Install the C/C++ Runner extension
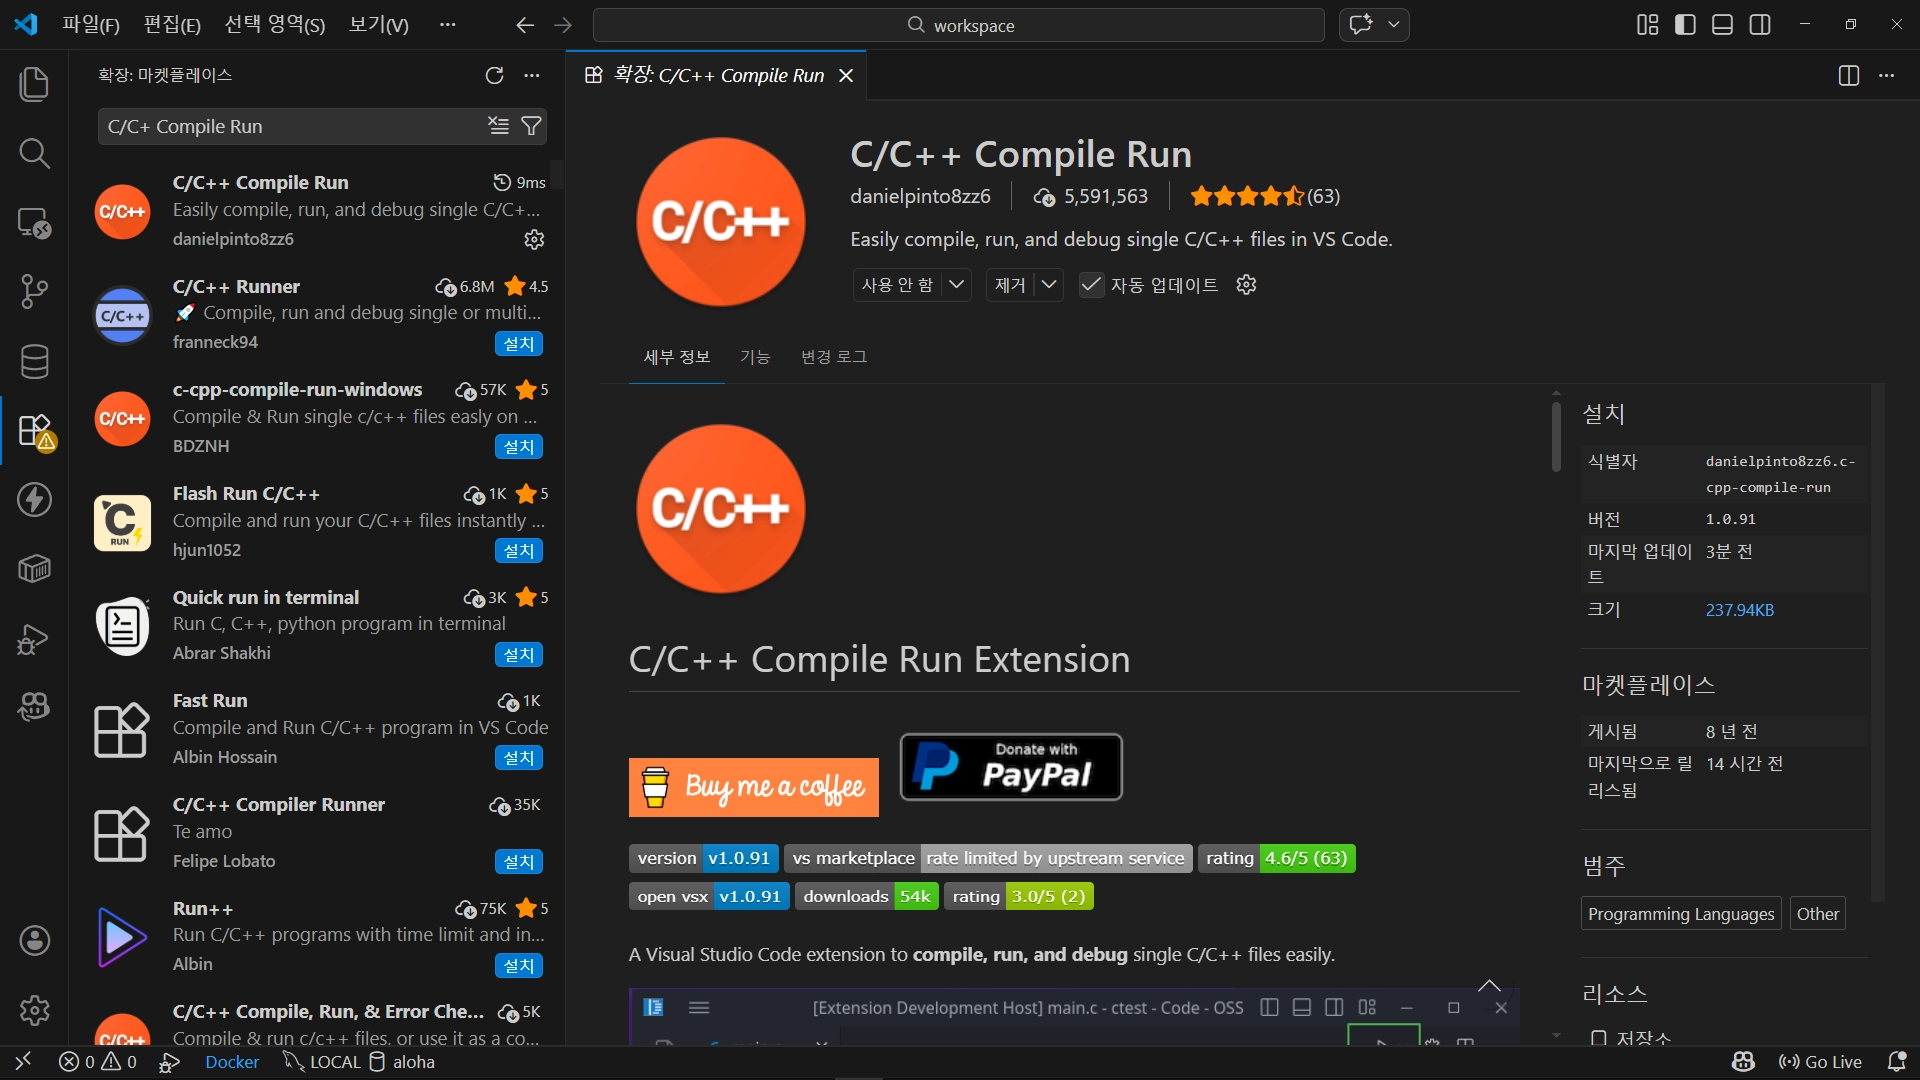Screen dimensions: 1920x1080 (518, 343)
